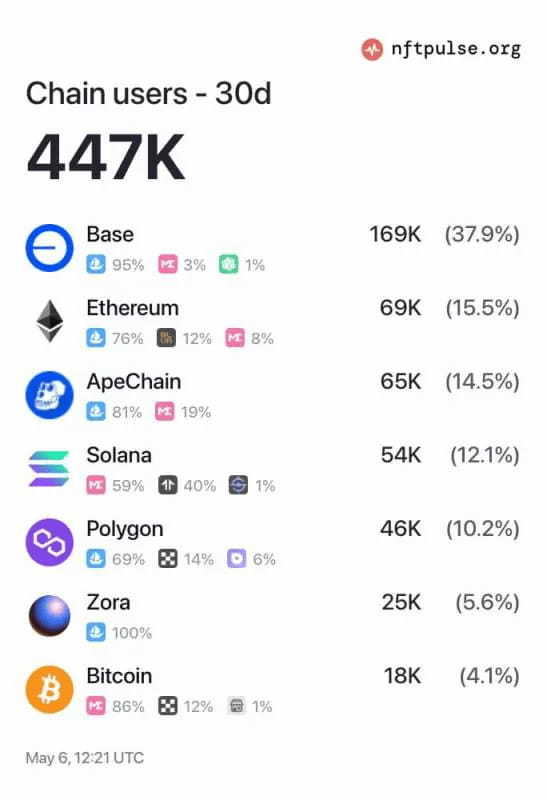Click the Solana striped logo
Screen dimensions: 547x800
pos(49,468)
